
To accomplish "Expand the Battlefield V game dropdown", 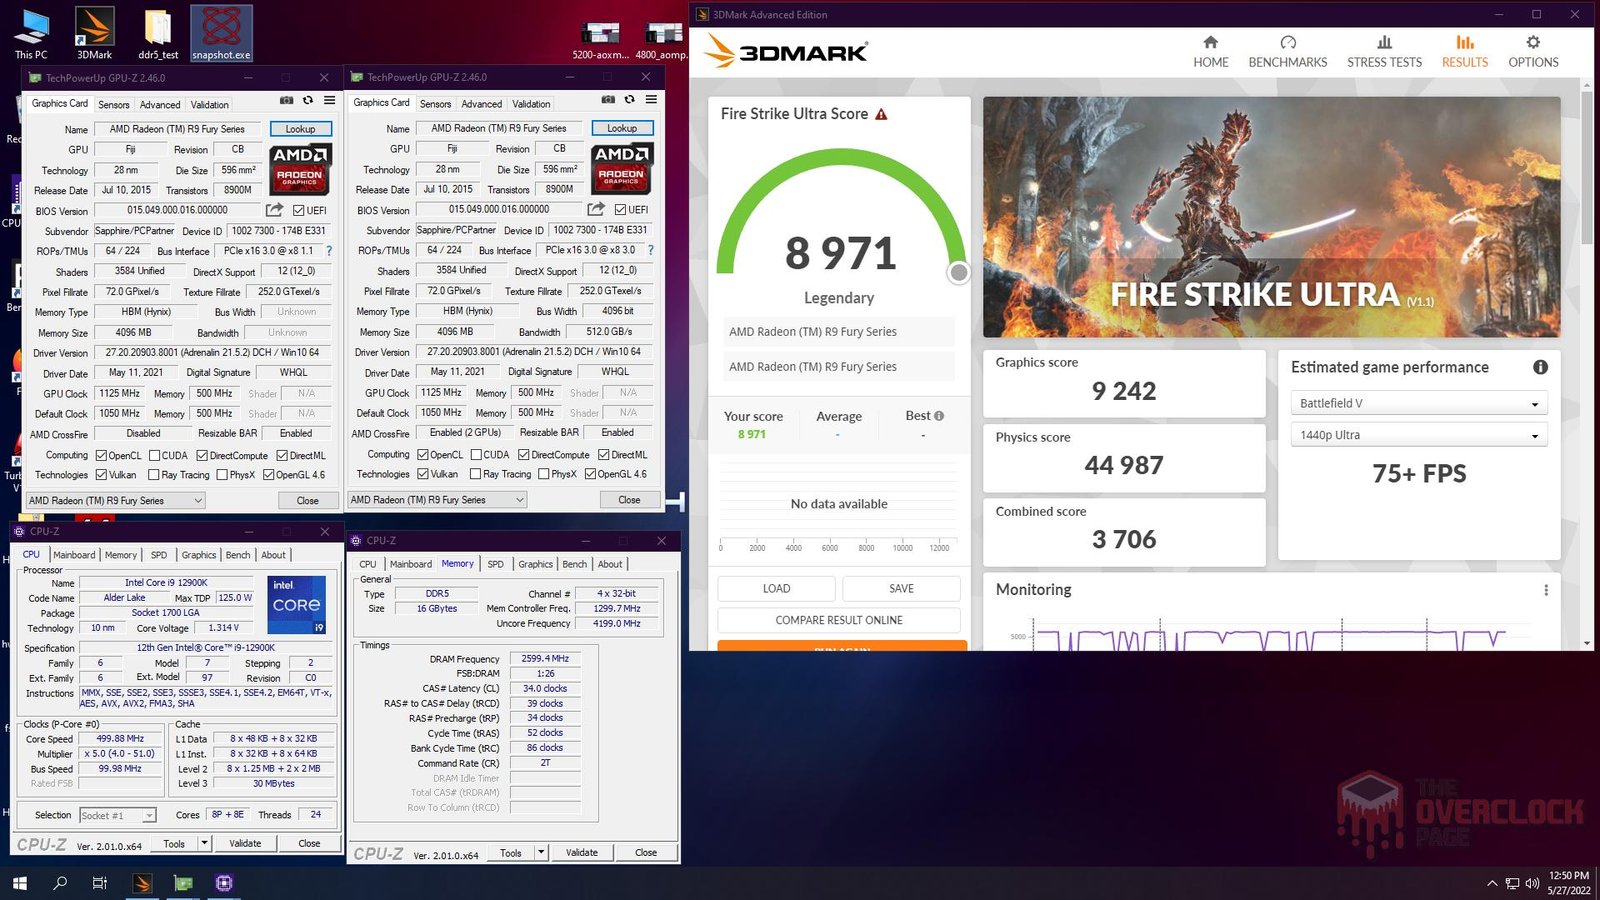I will [x=1418, y=403].
